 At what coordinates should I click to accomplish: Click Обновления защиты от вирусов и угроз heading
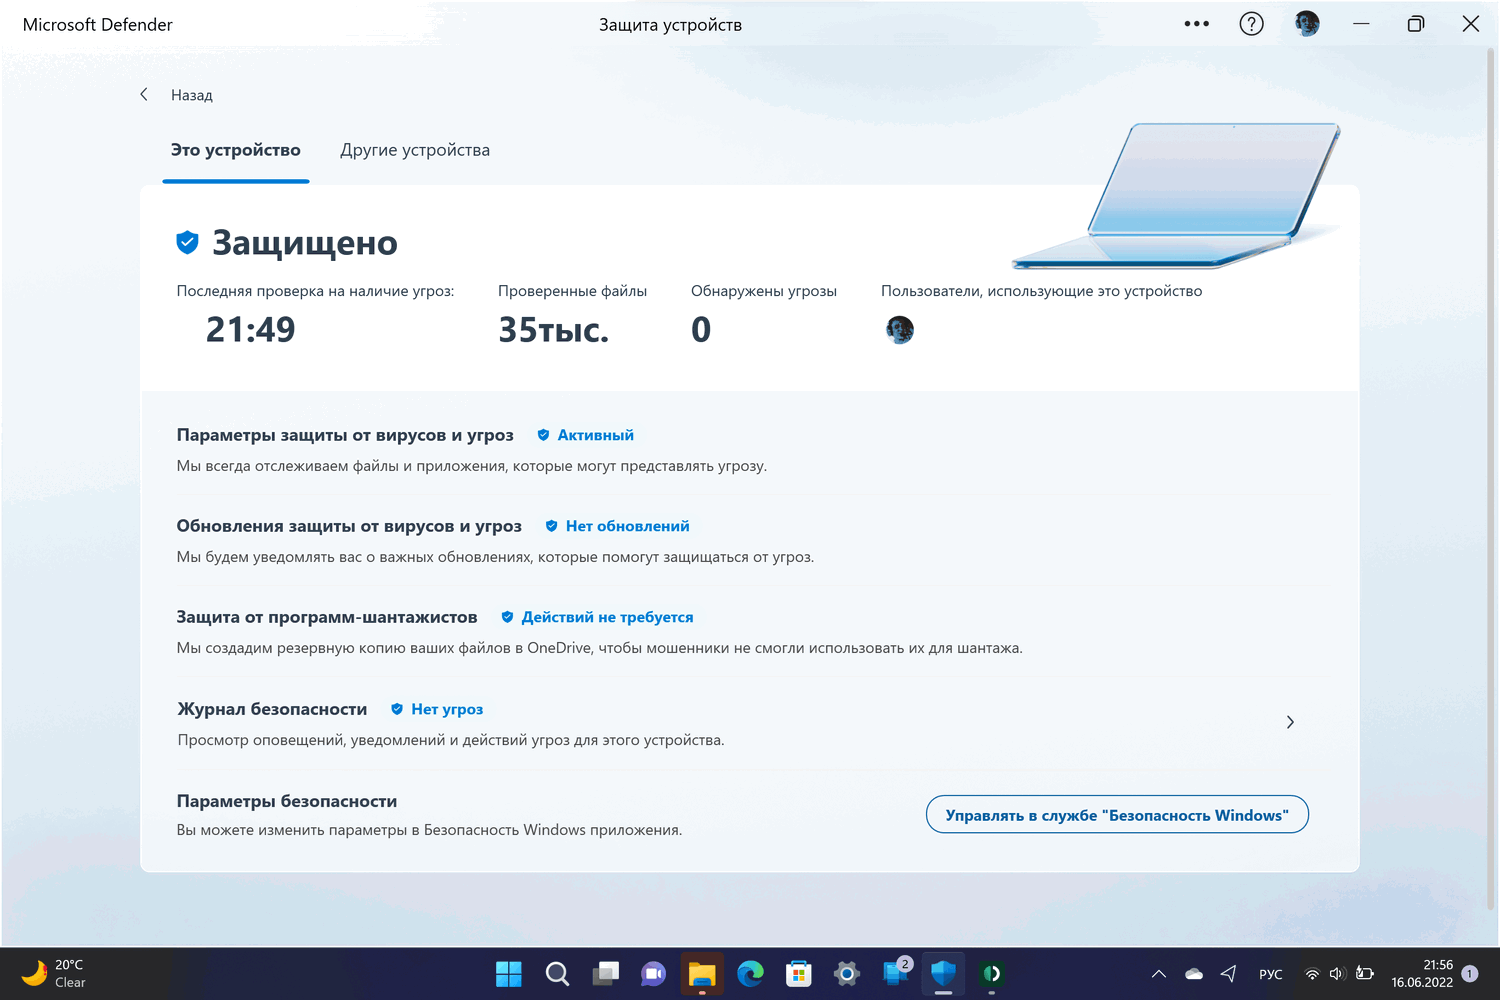(349, 526)
